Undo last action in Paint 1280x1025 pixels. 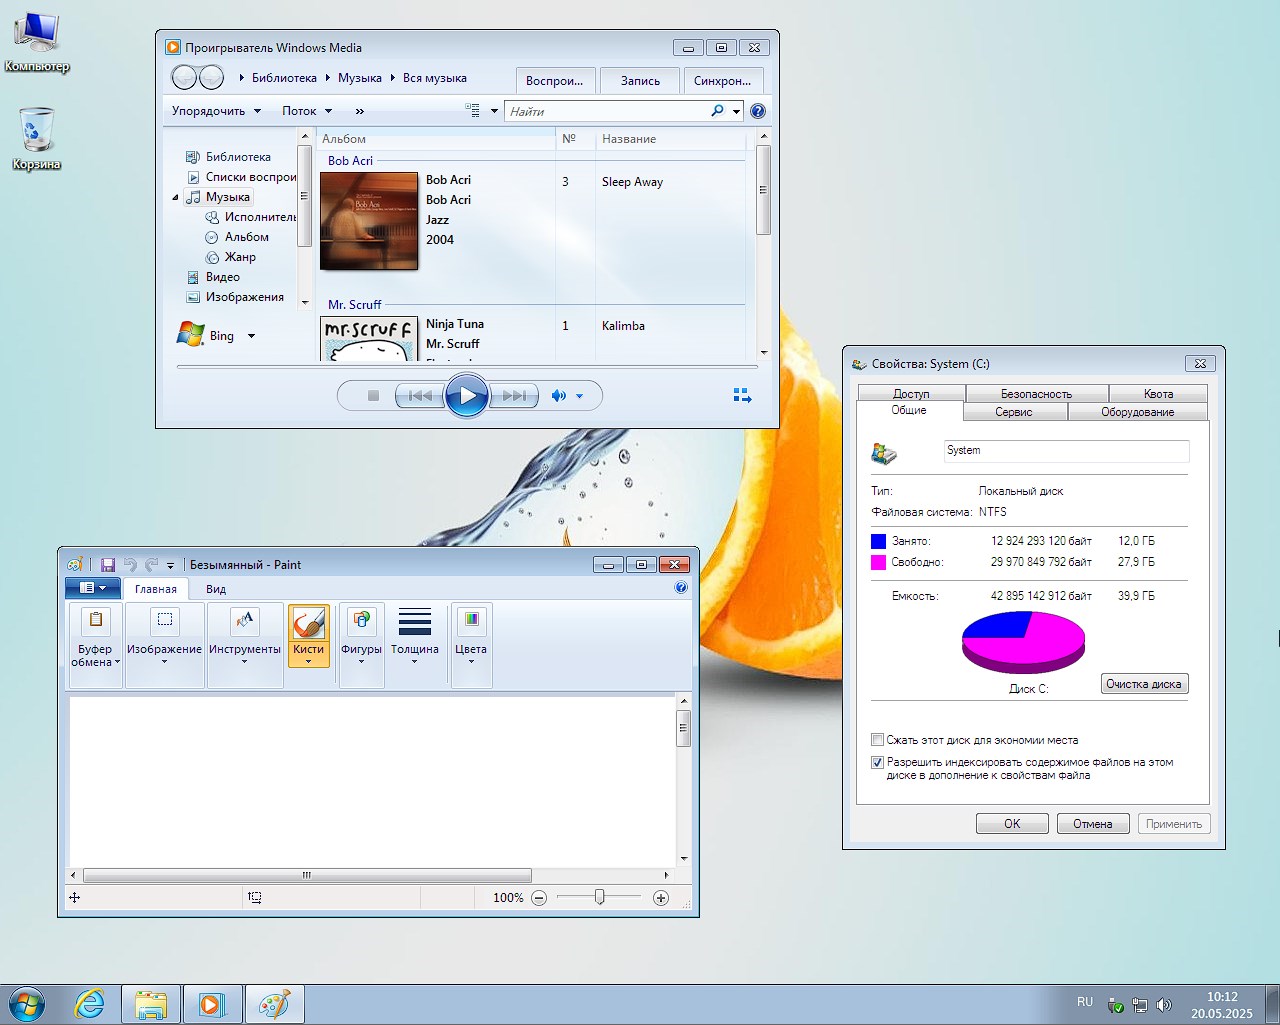130,565
